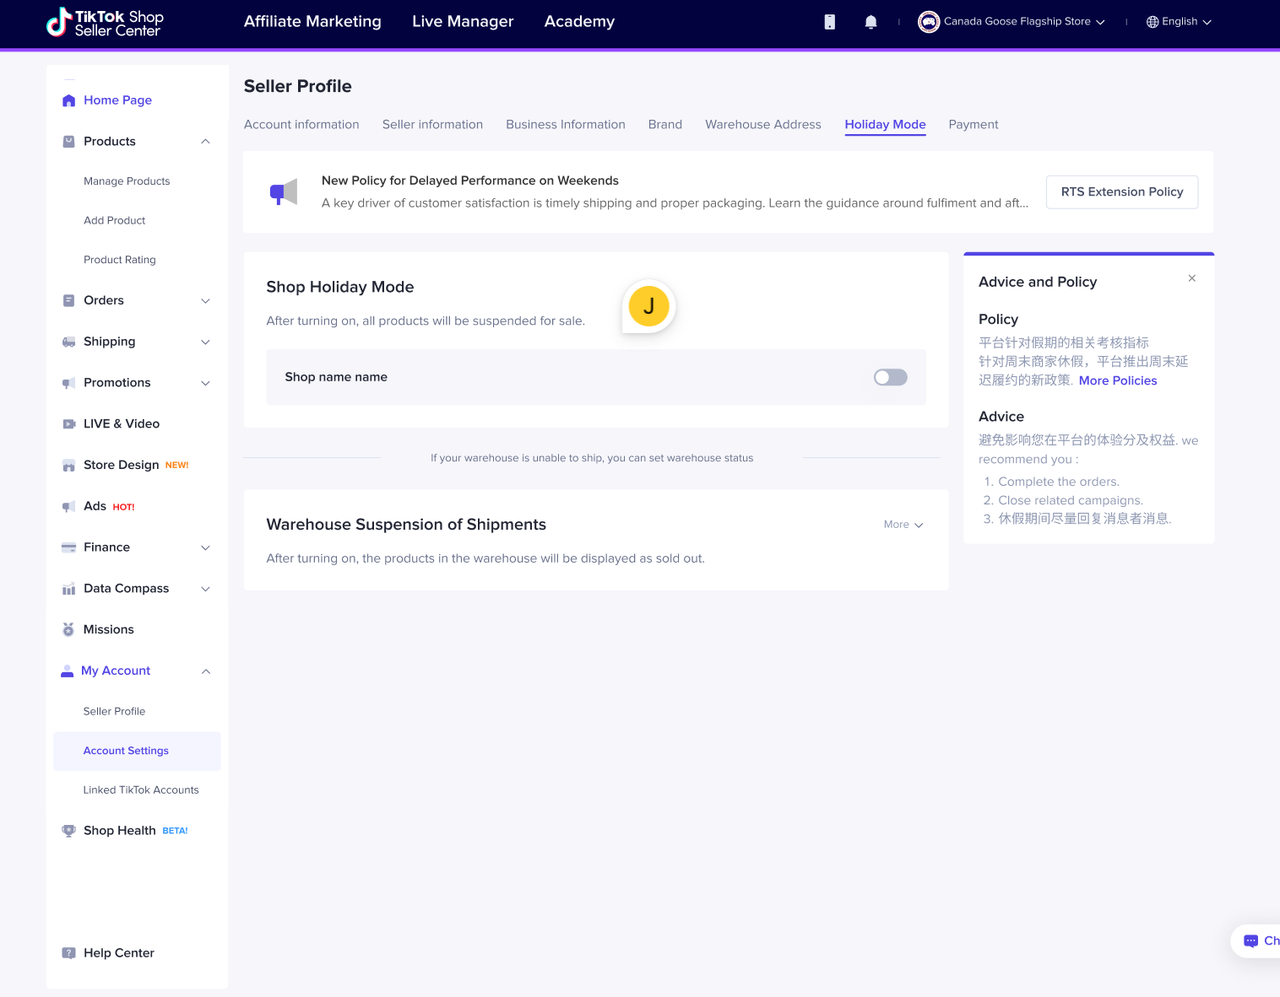1280x997 pixels.
Task: Click the RTS Extension Policy button
Action: pos(1121,192)
